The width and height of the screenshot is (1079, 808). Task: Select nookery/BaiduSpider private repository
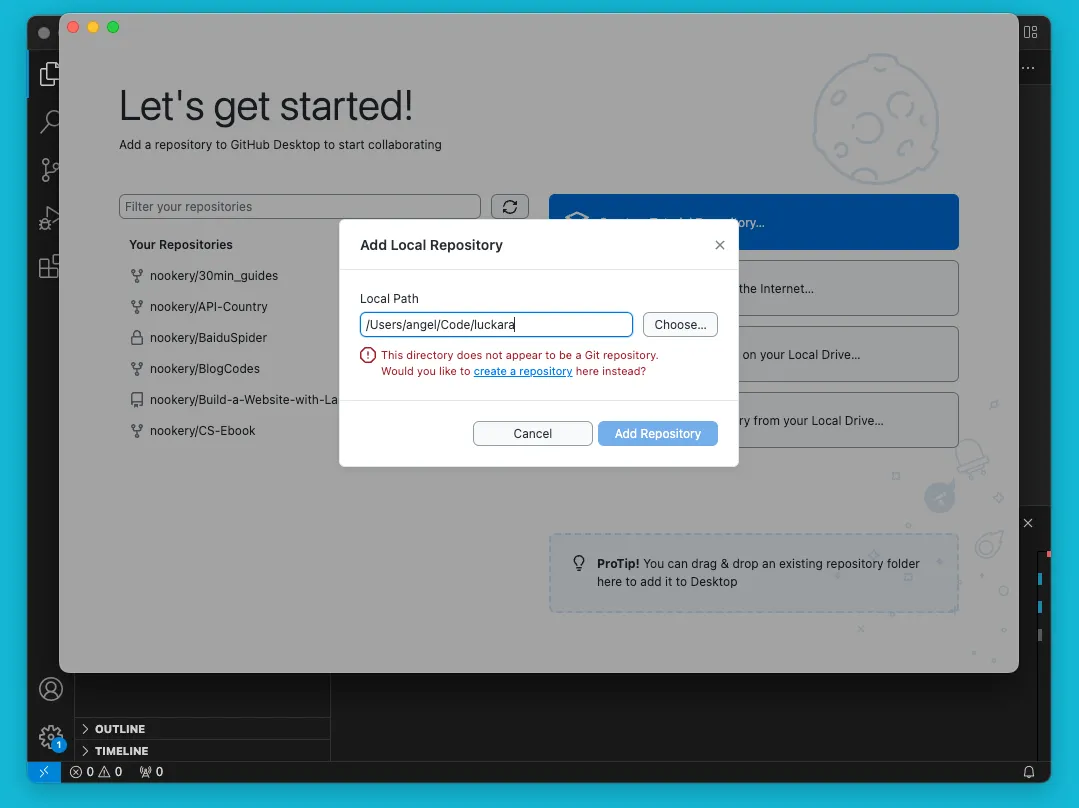[x=208, y=338]
